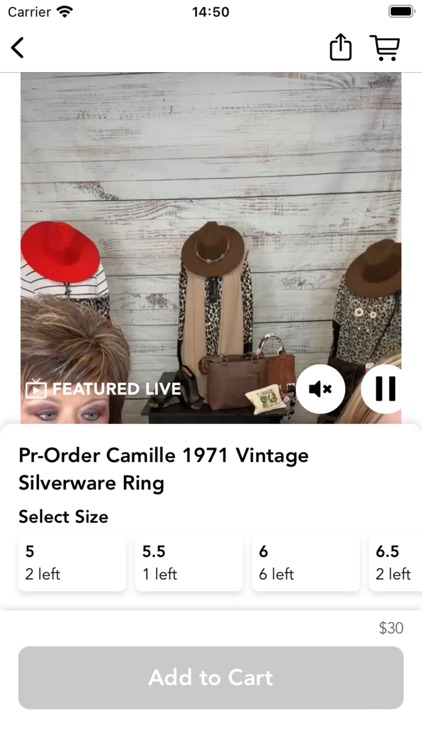Screen dimensions: 422x750
Task: Tap the Featured Live label
Action: pos(117,389)
